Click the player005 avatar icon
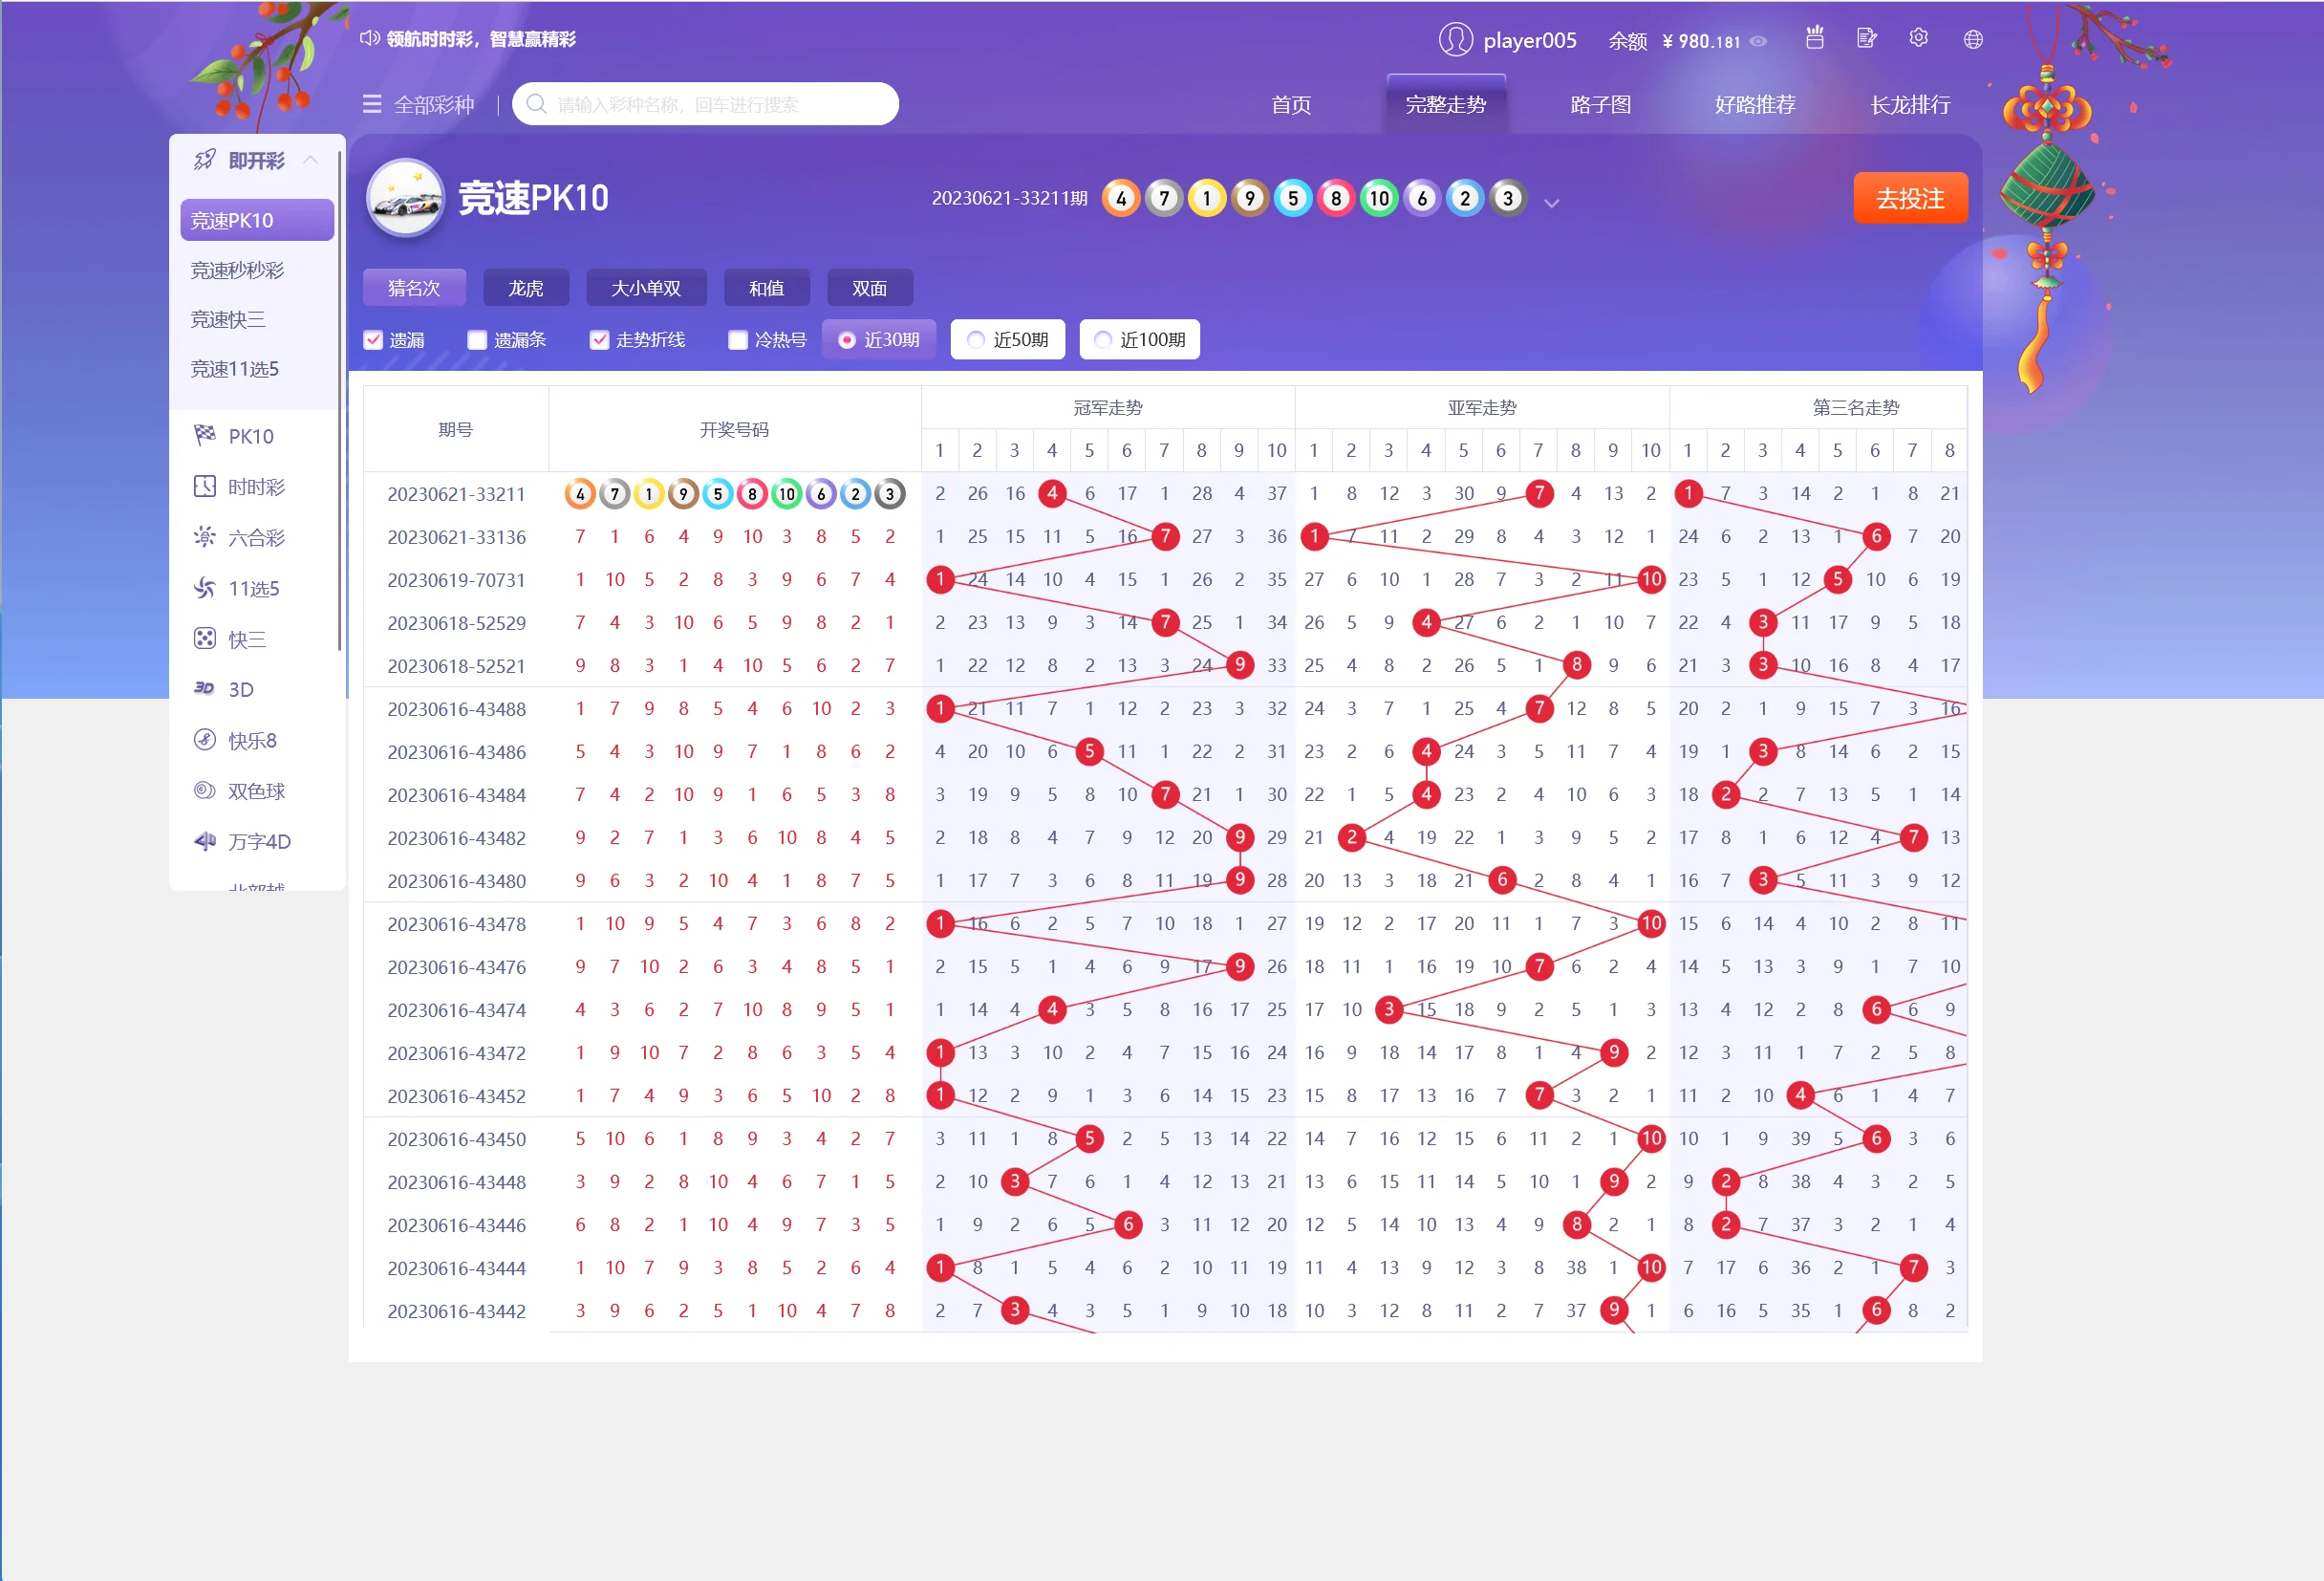 (1455, 40)
